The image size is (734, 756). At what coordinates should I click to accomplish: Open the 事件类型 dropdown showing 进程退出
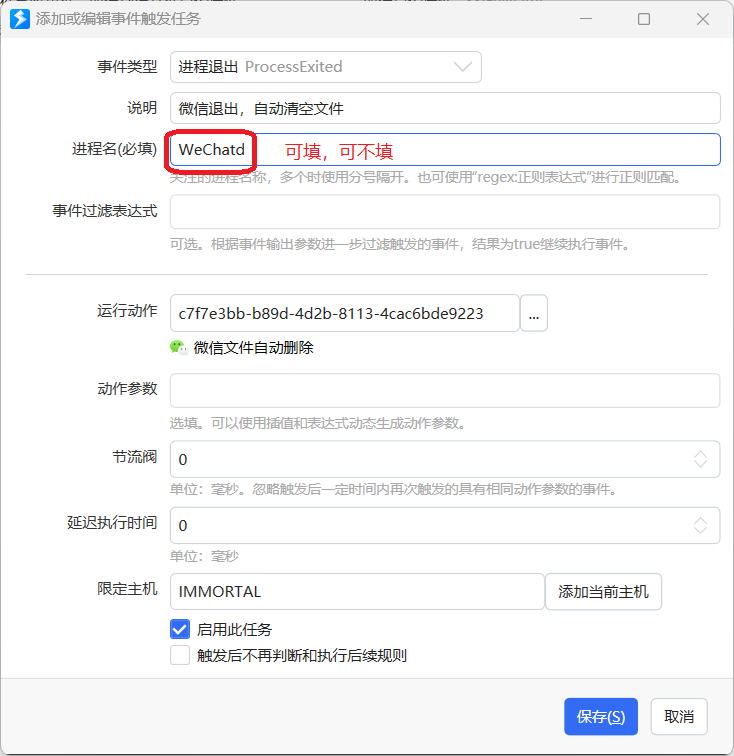pos(326,67)
